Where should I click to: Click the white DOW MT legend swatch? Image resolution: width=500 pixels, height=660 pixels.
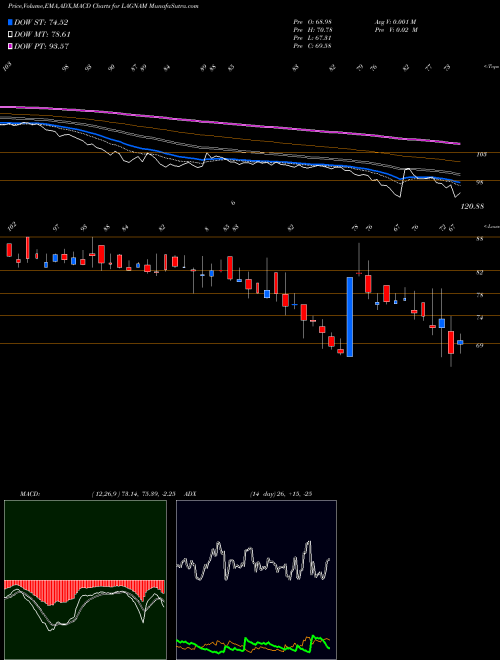(x=11, y=35)
